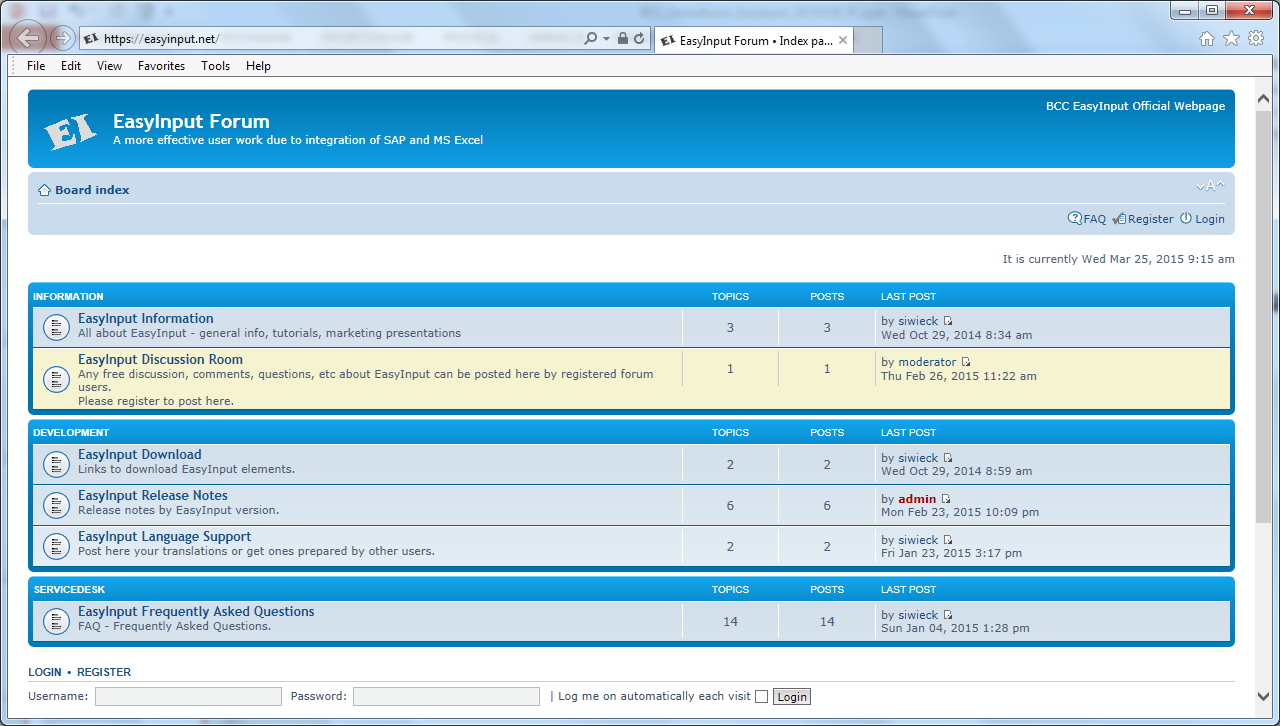Screen dimensions: 1280x726
Task: Click the browser Forward arrow button
Action: (x=63, y=38)
